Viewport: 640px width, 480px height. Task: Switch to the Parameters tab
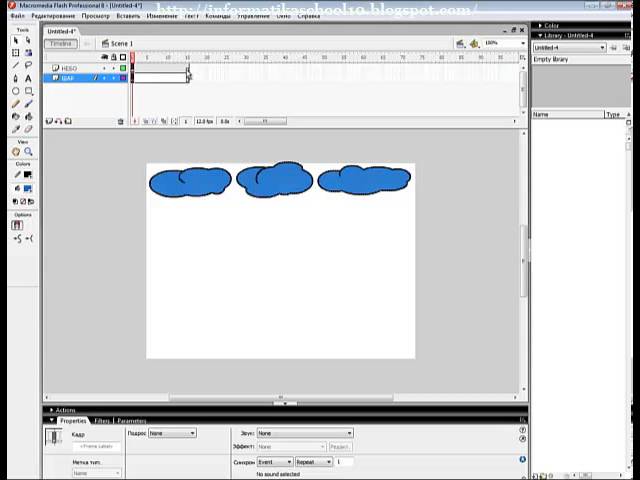click(x=131, y=421)
